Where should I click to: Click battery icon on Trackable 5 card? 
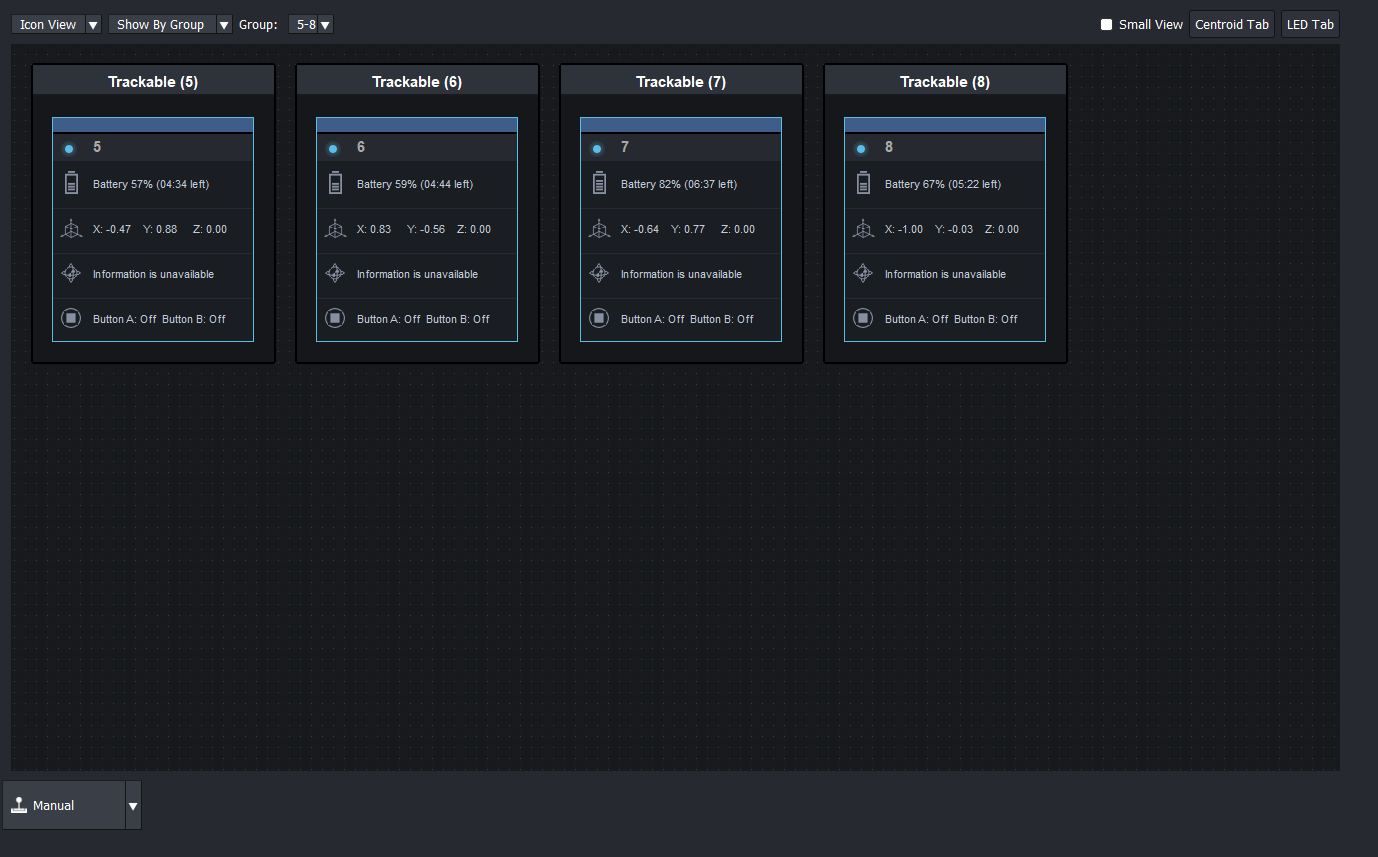(x=71, y=183)
